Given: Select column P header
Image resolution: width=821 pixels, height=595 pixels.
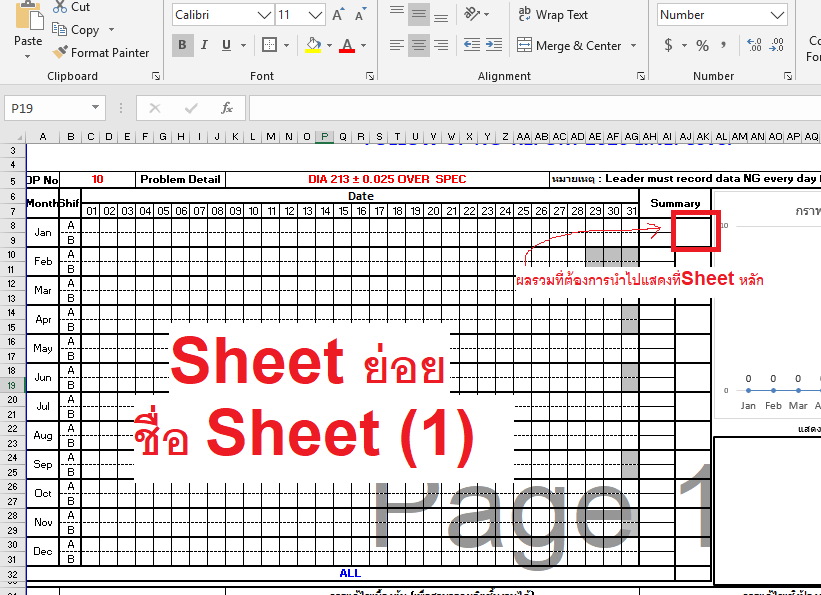Looking at the screenshot, I should tap(325, 137).
